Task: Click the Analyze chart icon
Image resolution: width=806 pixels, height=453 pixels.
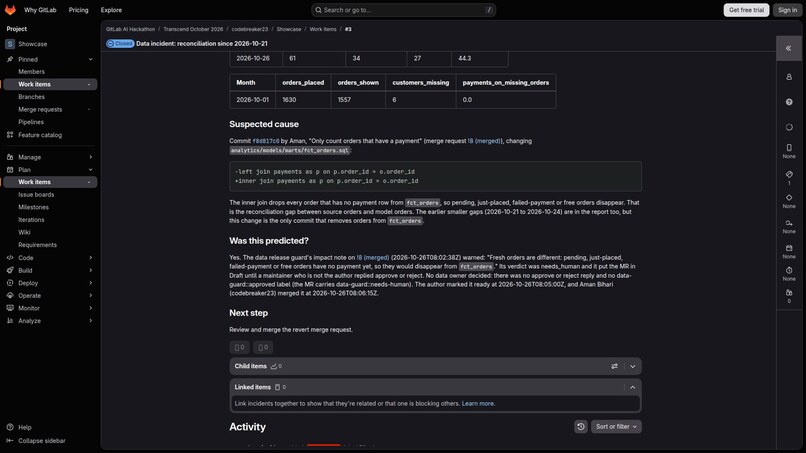Action: pos(10,321)
